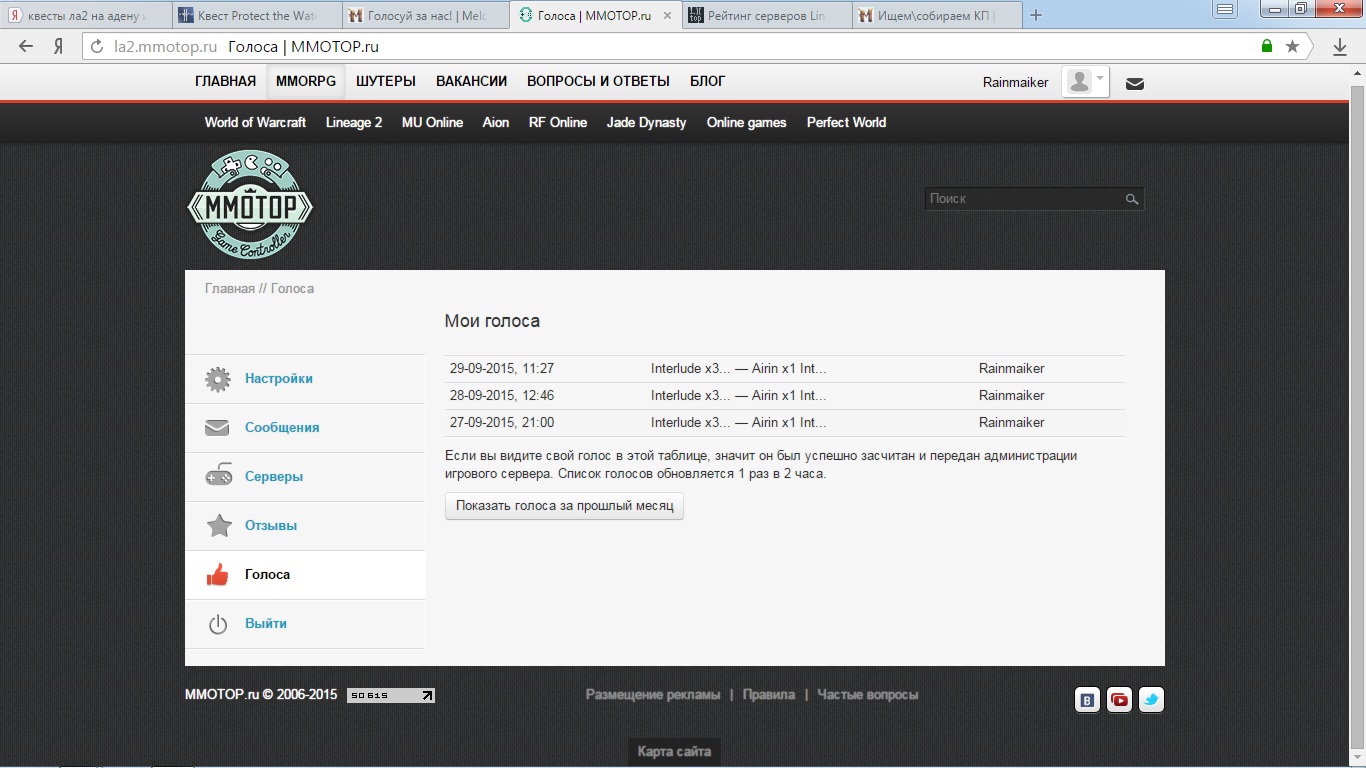Go to the Perfect World section

point(847,122)
